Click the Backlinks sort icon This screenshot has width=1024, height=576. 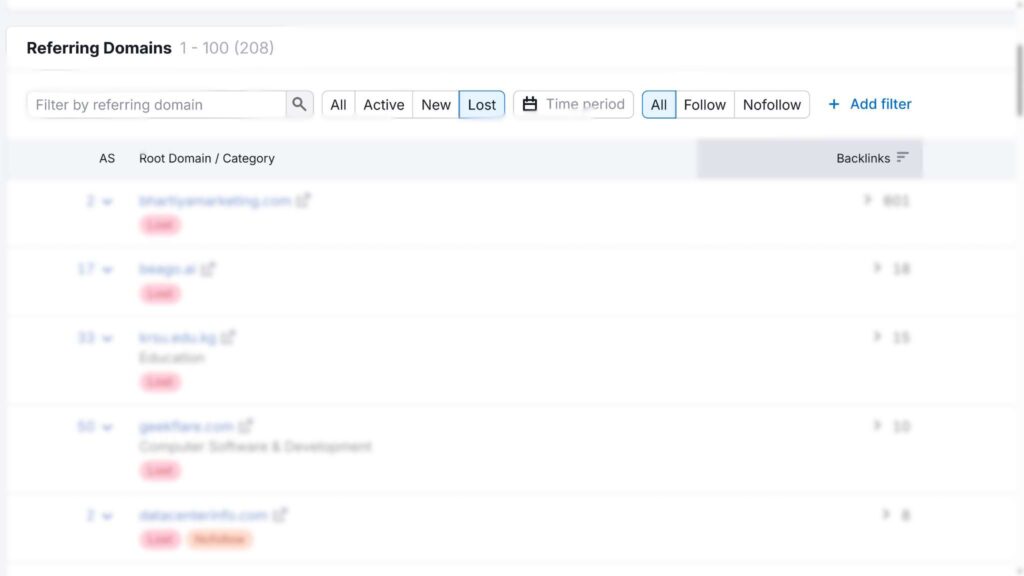[902, 158]
